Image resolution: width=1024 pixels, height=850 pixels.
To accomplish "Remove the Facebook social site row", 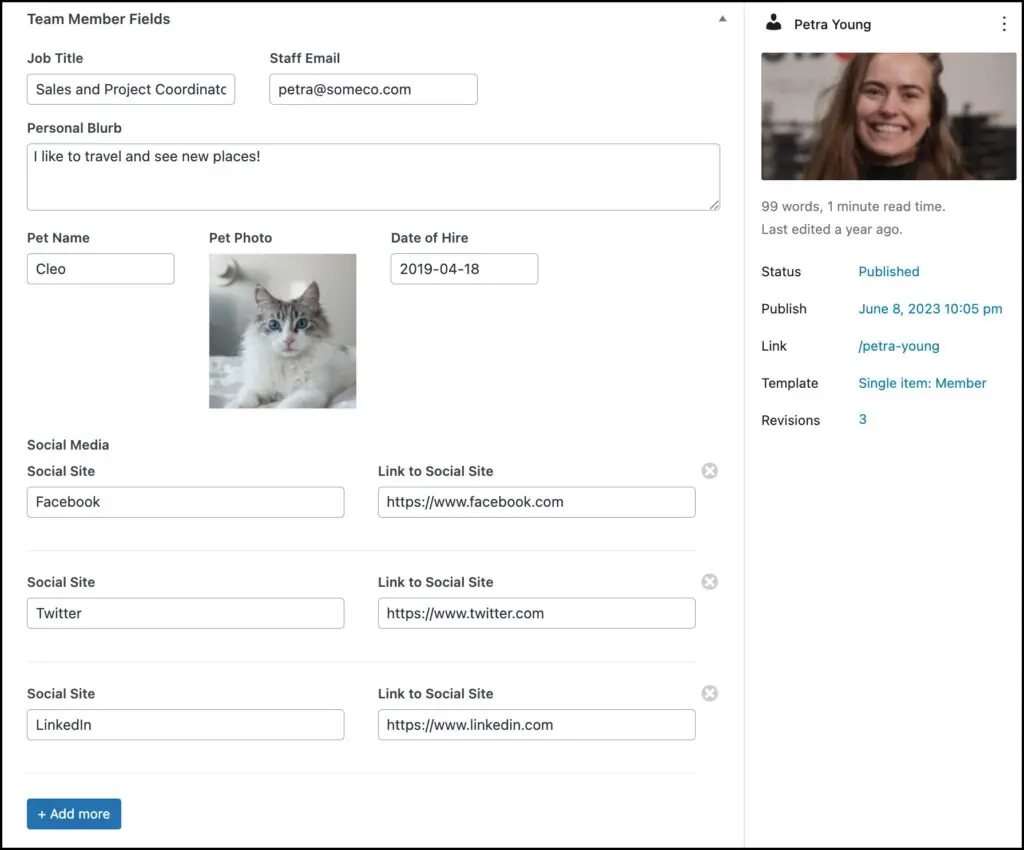I will [x=709, y=471].
